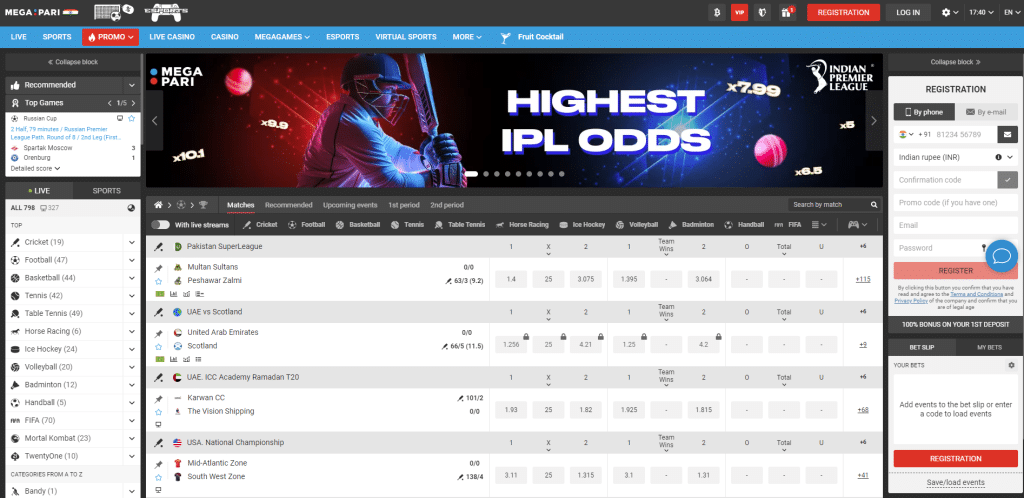Viewport: 1024px width, 498px height.
Task: Open the Recommended matches tab
Action: [289, 205]
